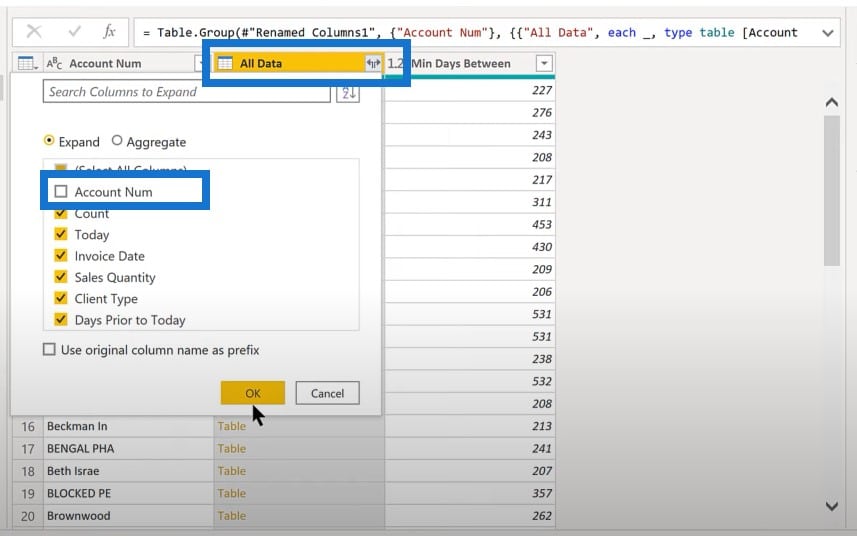This screenshot has width=857, height=536.
Task: Select the BENGAL PHA cell
Action: tap(128, 449)
